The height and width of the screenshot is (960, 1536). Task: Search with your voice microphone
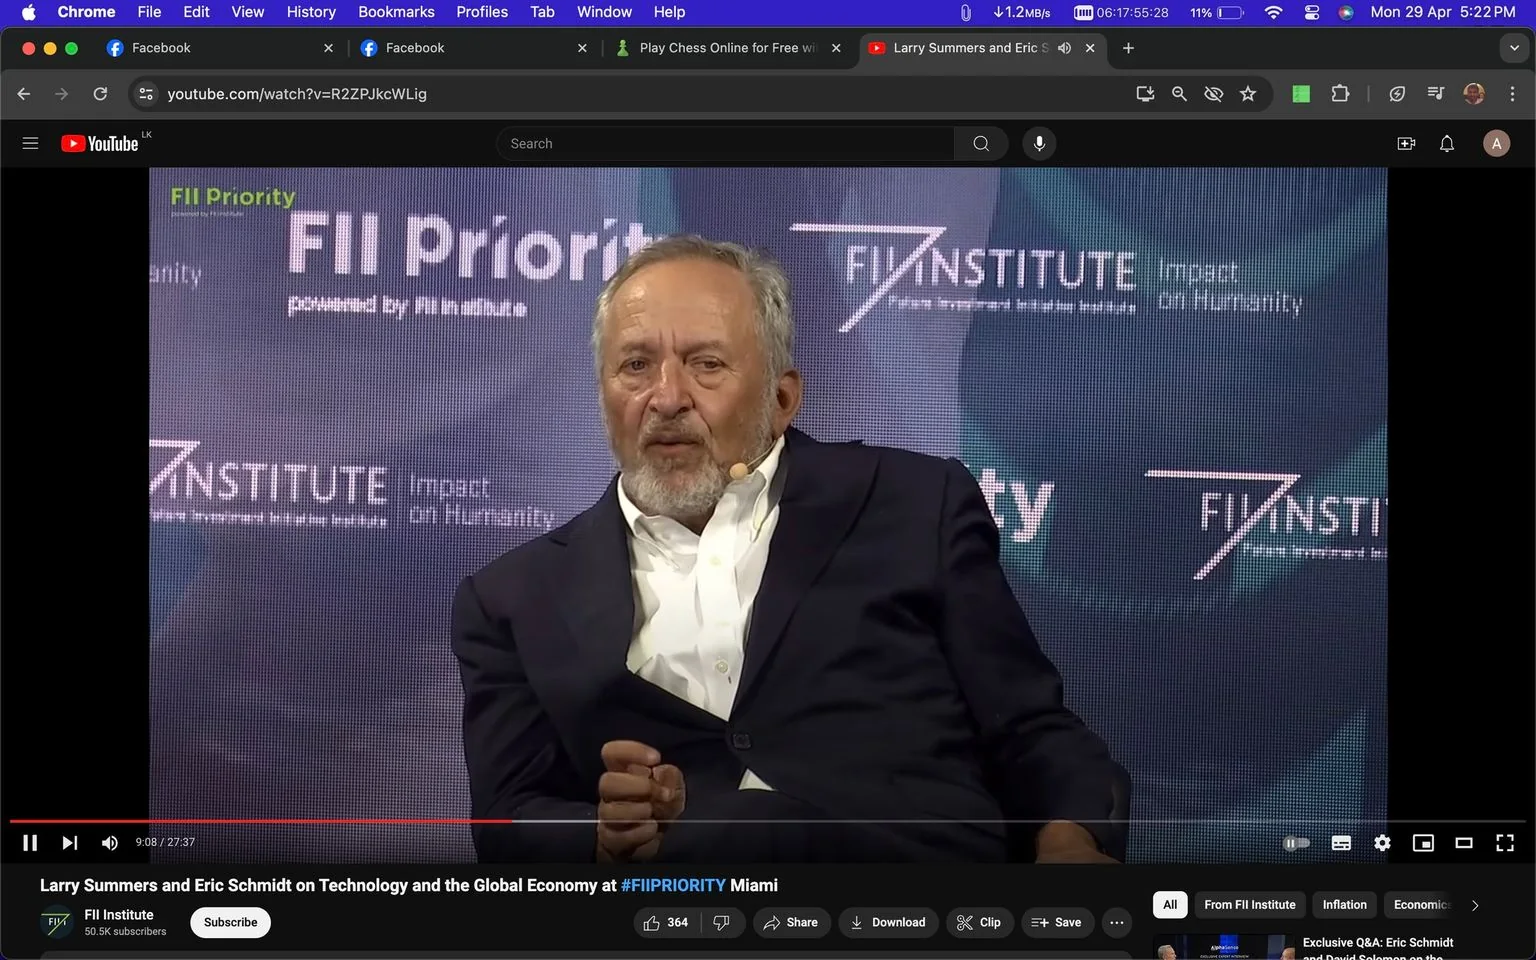tap(1039, 143)
